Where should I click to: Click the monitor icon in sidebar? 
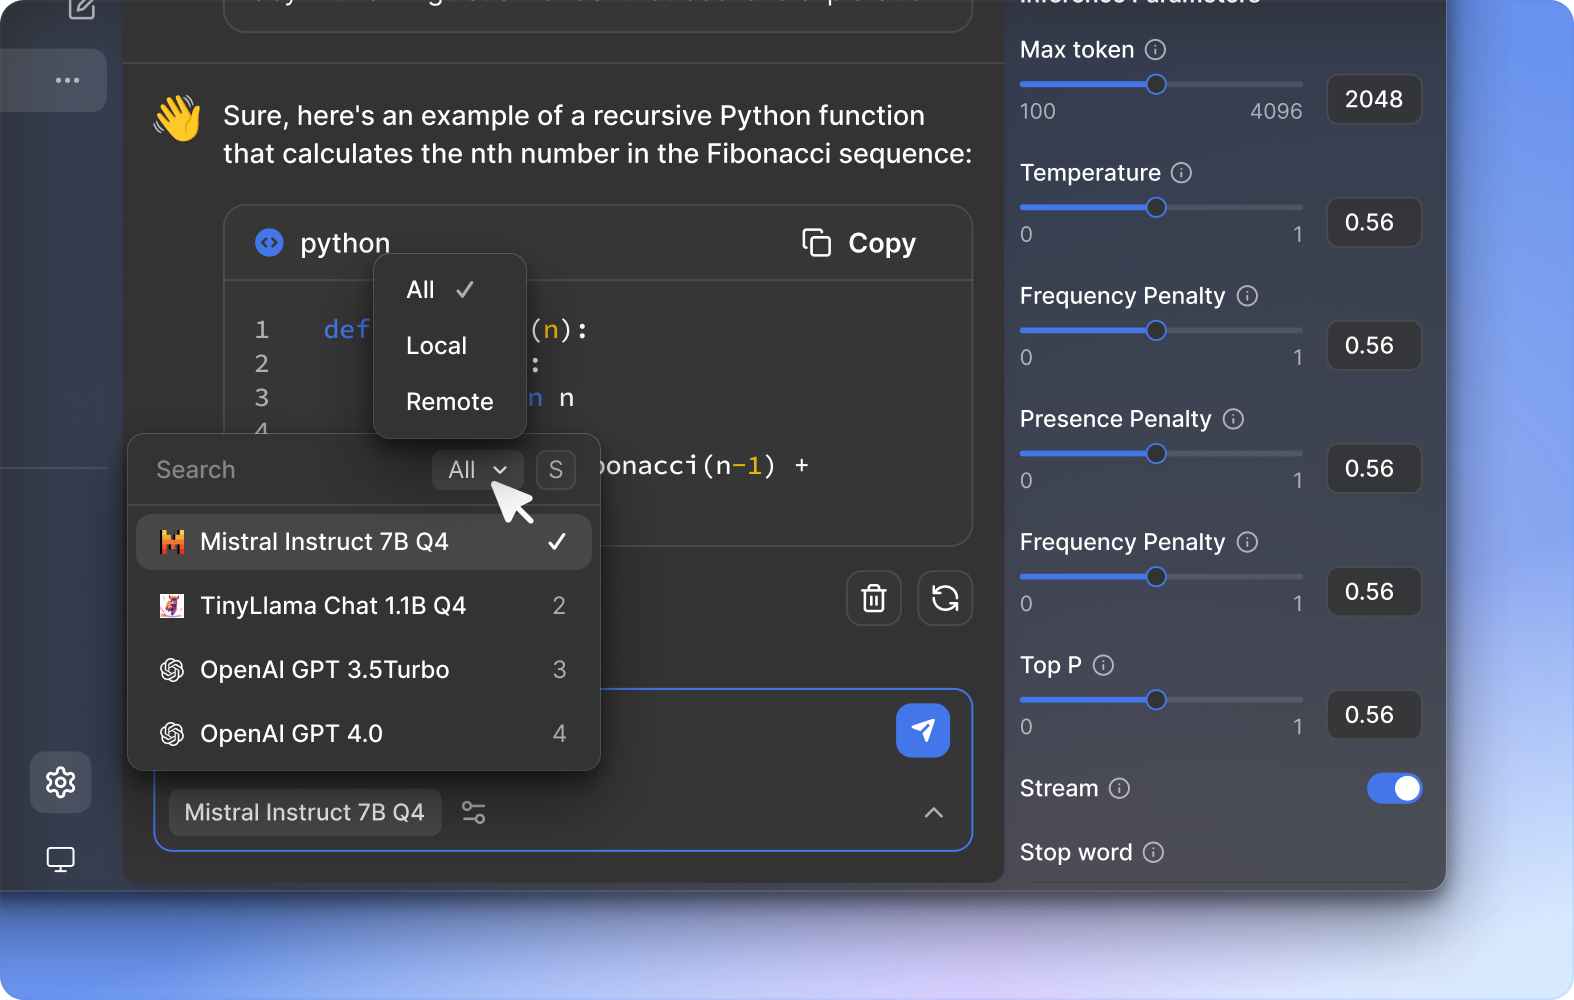(61, 859)
